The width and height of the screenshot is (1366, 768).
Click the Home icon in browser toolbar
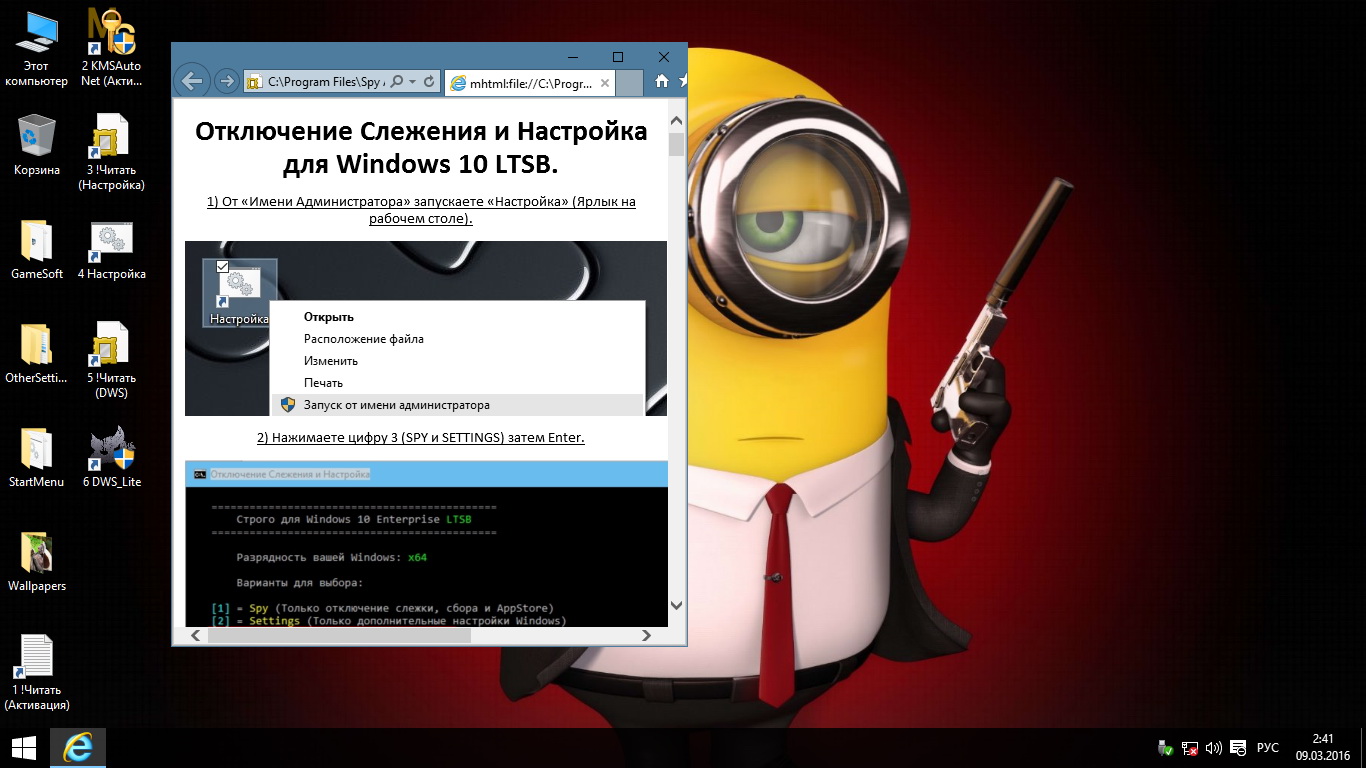pos(661,82)
